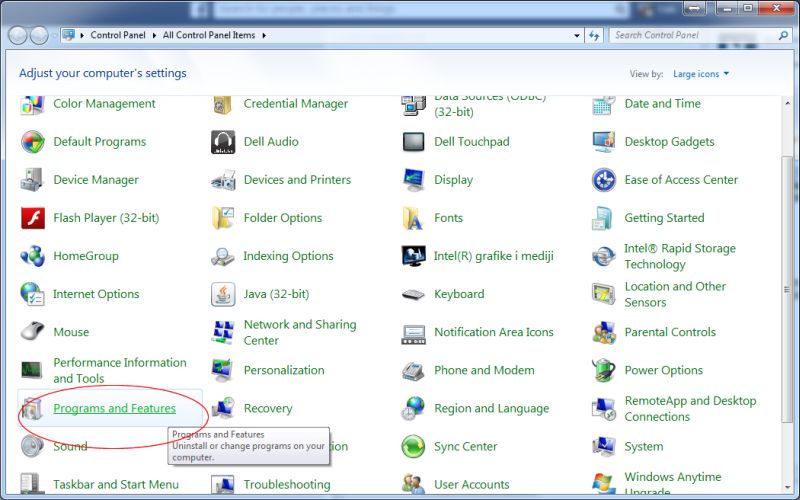
Task: Click the Indexing Options magnifier icon
Action: pos(223,256)
